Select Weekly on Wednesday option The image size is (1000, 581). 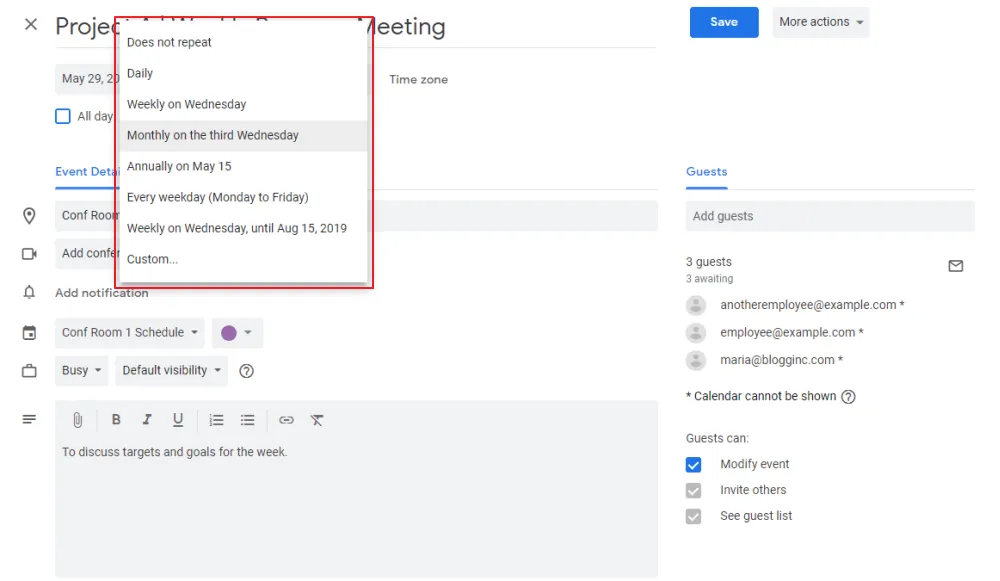tap(243, 104)
